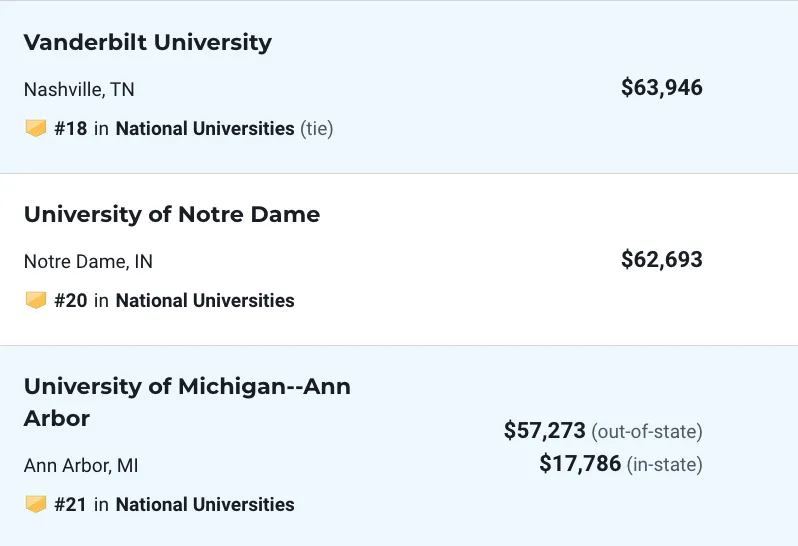The width and height of the screenshot is (798, 546).
Task: Open the Vanderbilt University heading link
Action: click(148, 42)
